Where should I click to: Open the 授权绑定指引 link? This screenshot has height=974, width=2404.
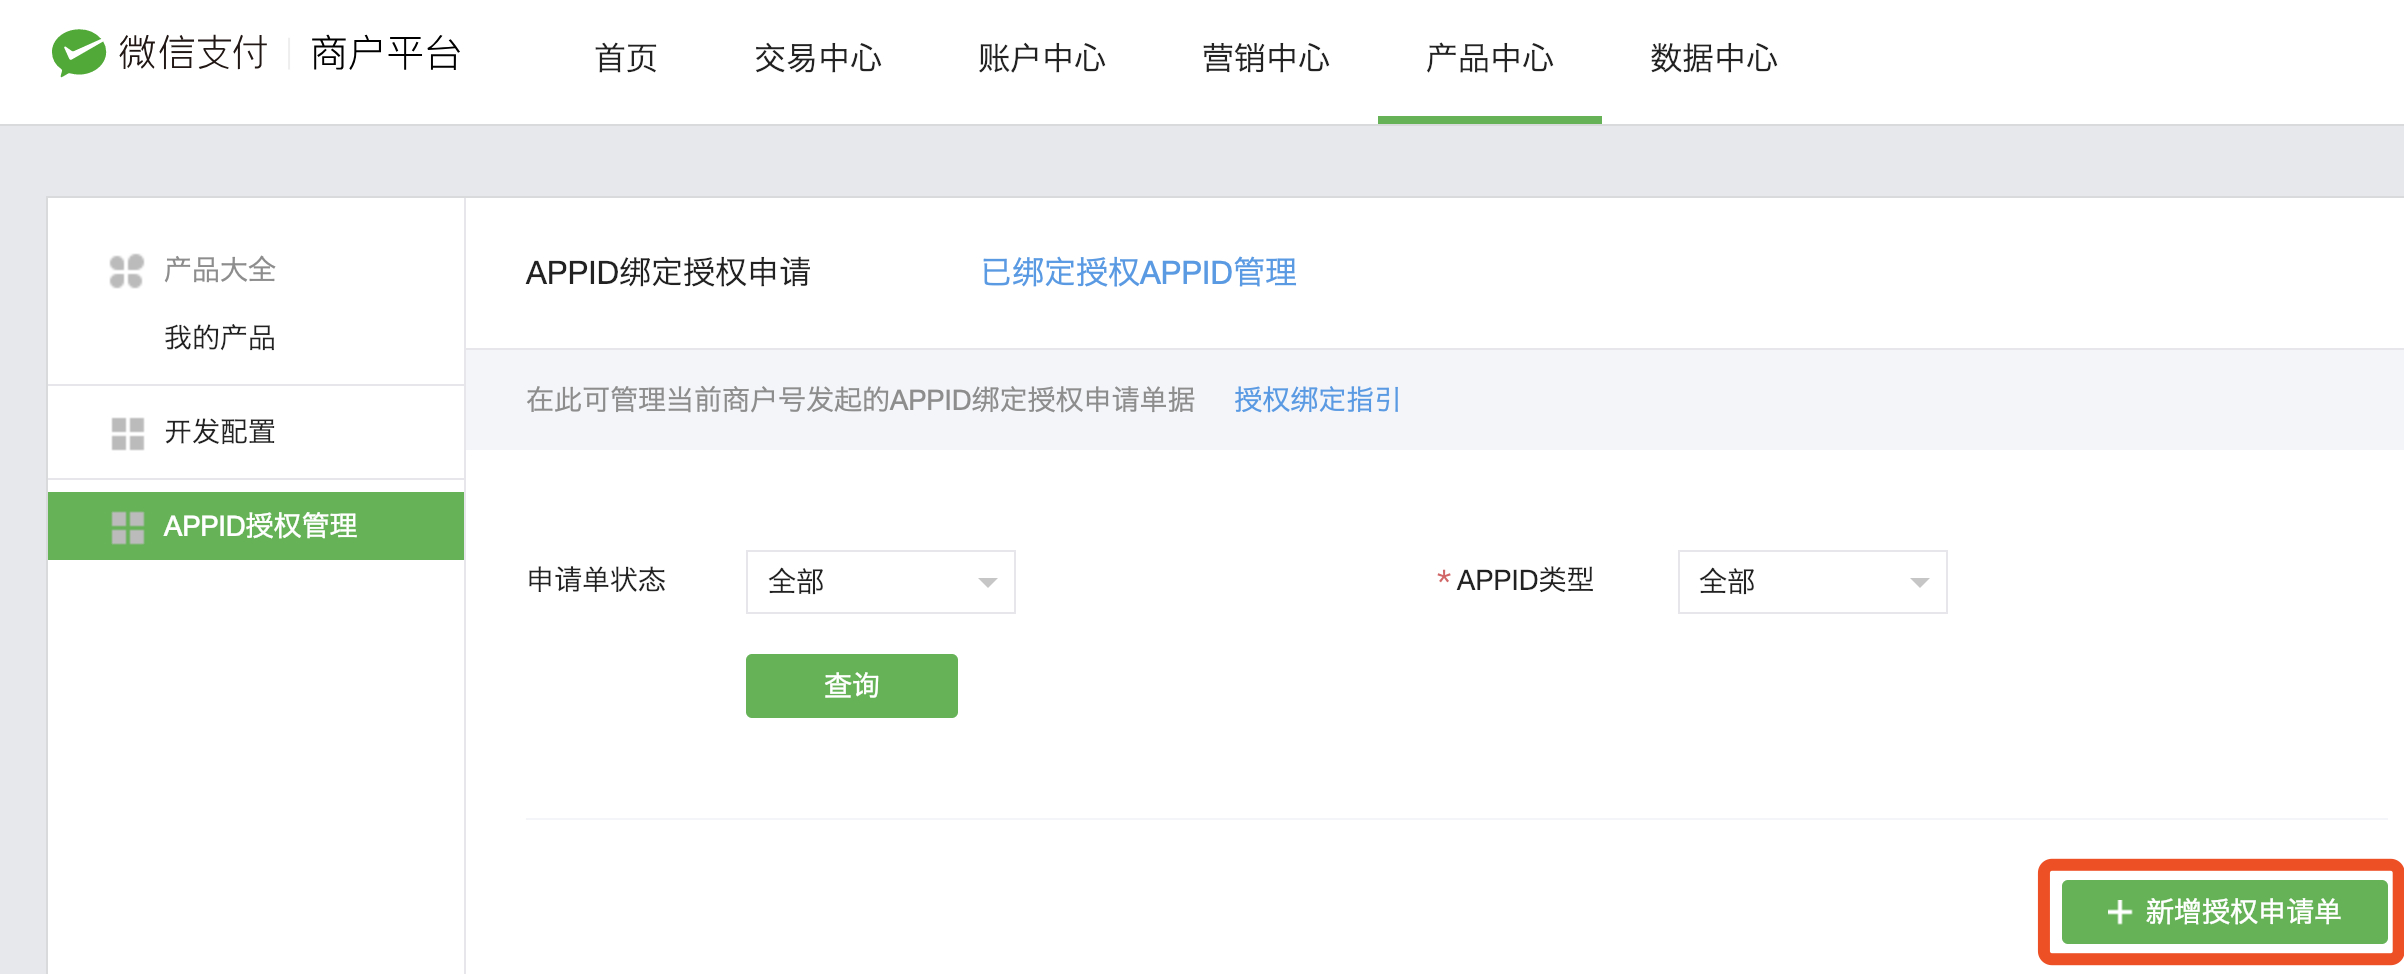click(1315, 400)
